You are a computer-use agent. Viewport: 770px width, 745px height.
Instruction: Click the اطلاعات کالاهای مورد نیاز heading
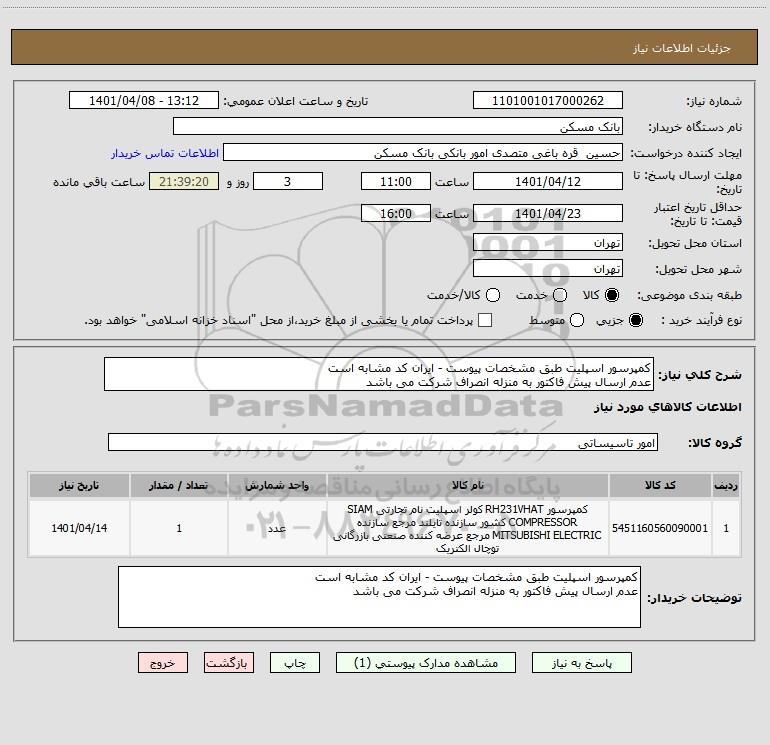[667, 407]
